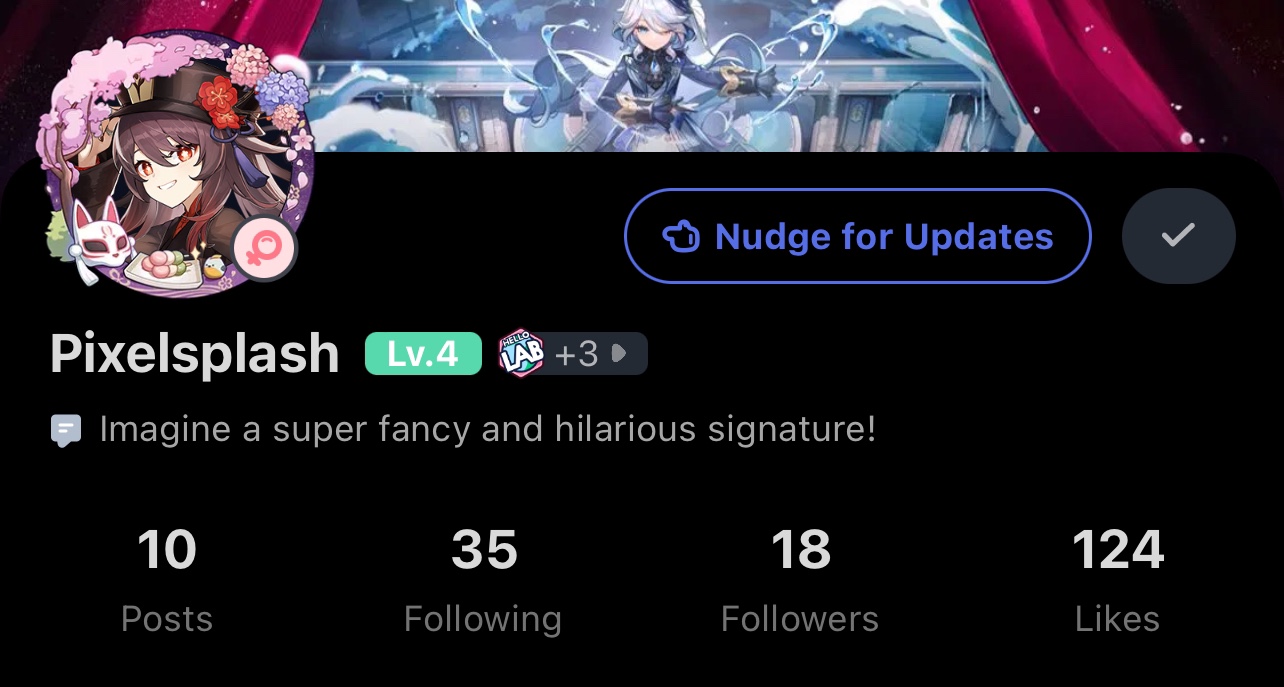Viewport: 1284px width, 687px height.
Task: Open the 124 Likes stat
Action: tap(1118, 580)
